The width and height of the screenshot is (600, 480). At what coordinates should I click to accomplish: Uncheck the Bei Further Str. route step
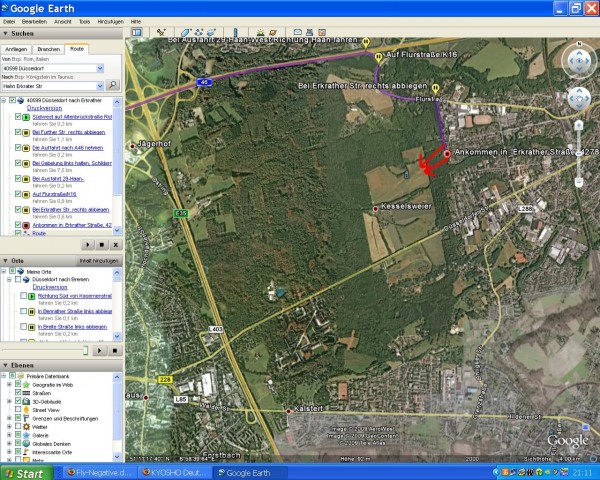(x=18, y=132)
